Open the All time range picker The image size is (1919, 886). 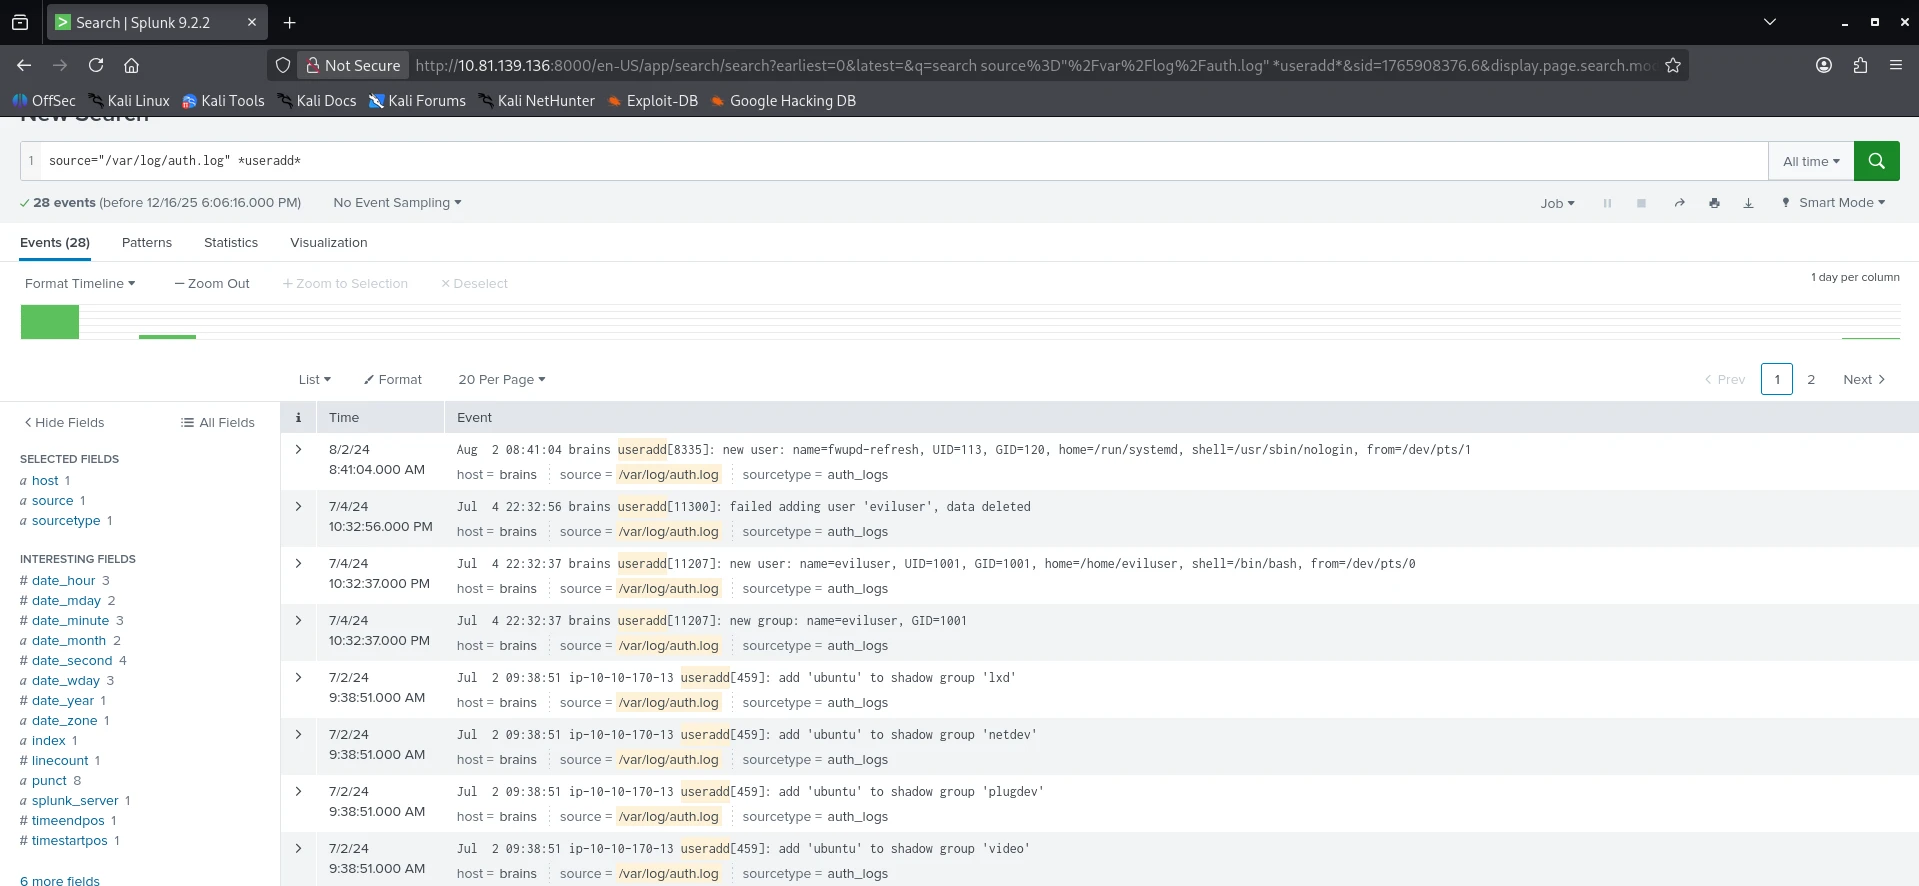click(x=1810, y=161)
